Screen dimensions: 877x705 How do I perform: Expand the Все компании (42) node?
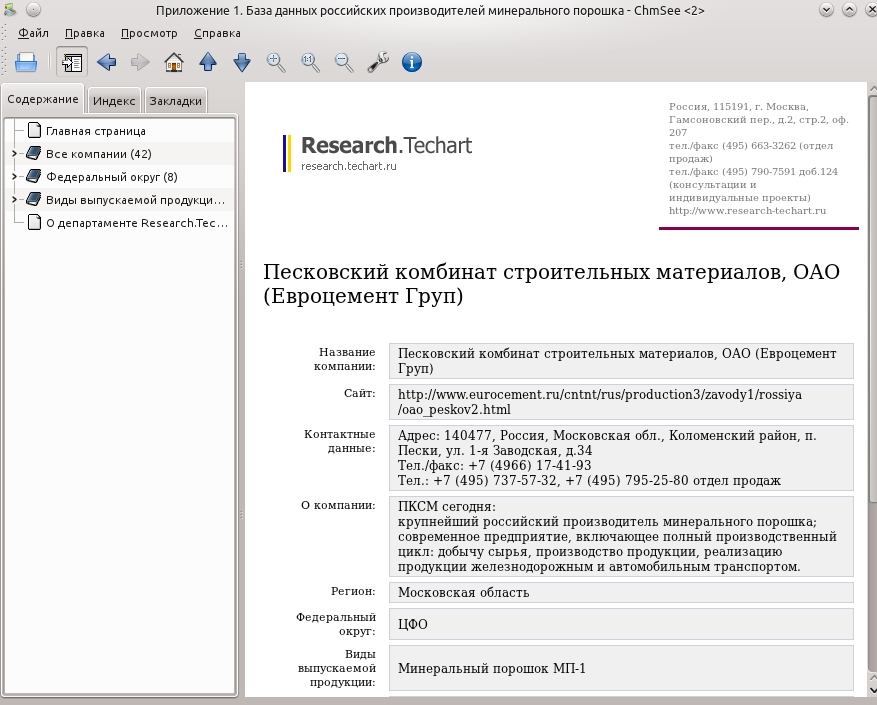click(15, 153)
